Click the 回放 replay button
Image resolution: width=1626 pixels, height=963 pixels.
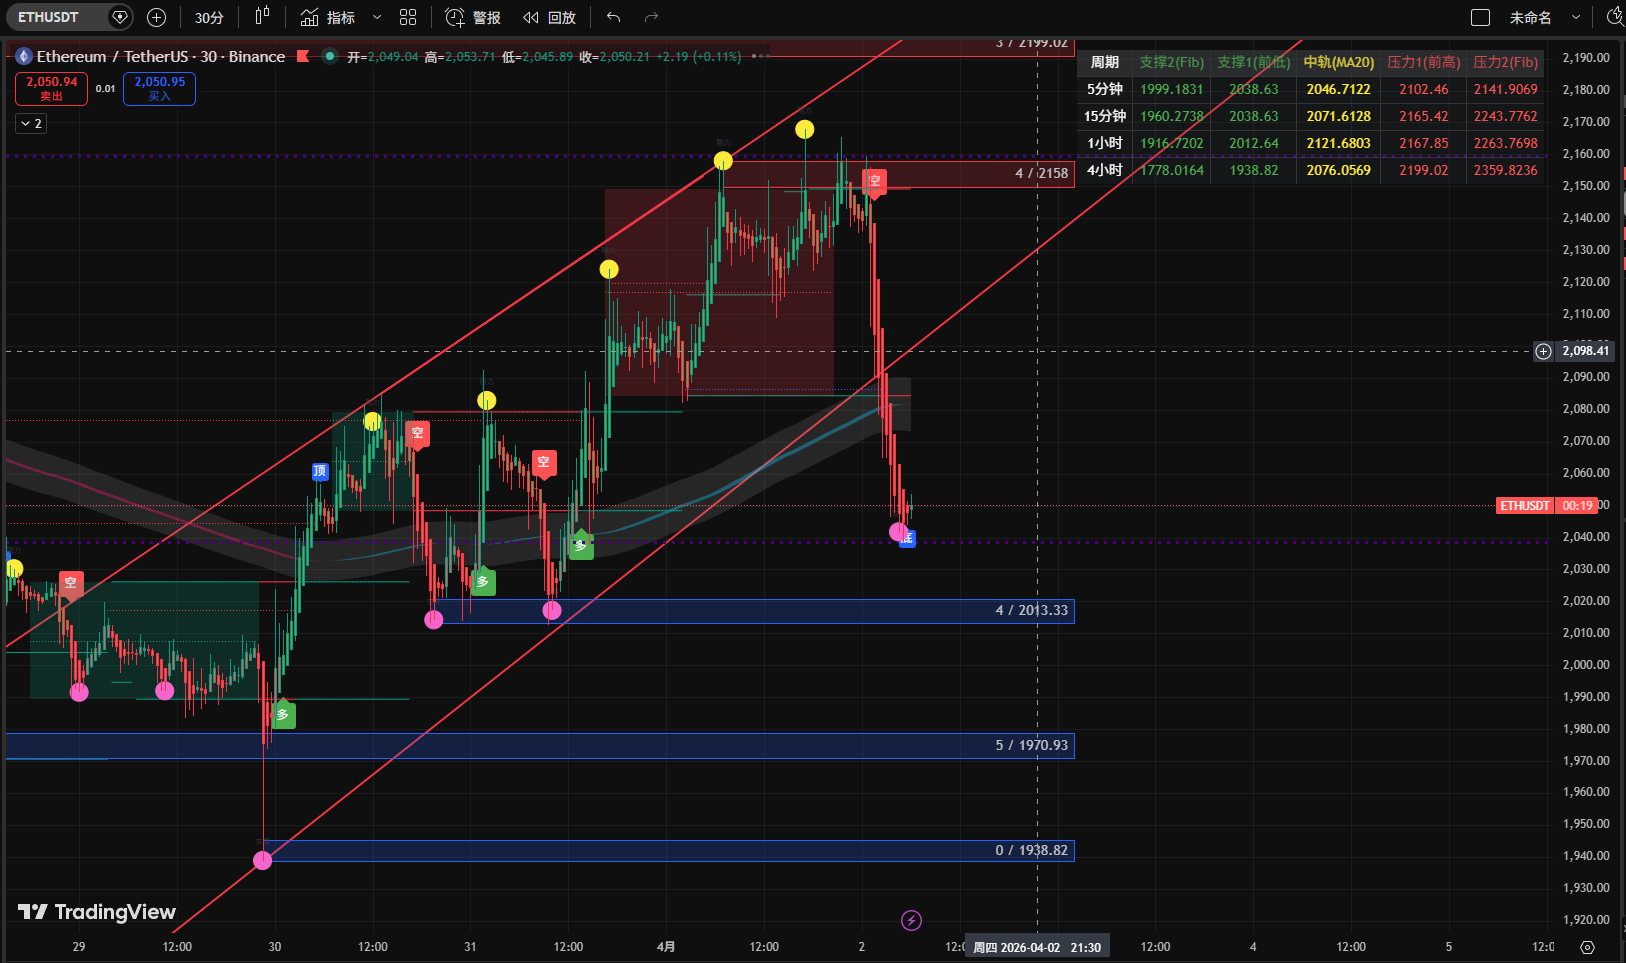point(550,17)
